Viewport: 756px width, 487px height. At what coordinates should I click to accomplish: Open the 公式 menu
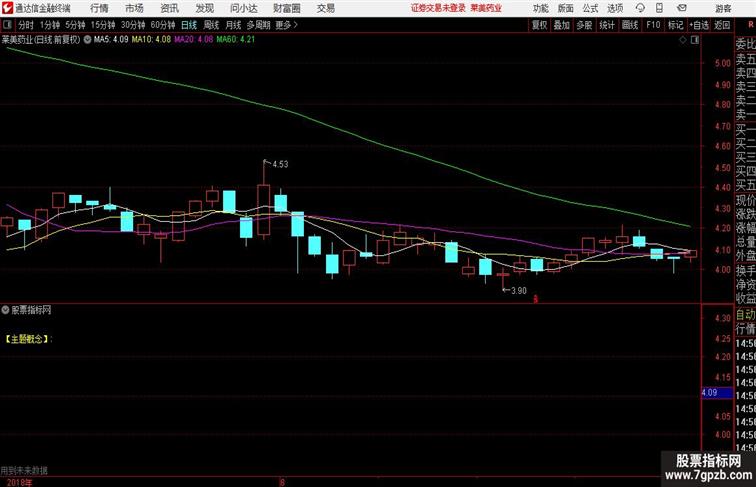click(x=590, y=8)
